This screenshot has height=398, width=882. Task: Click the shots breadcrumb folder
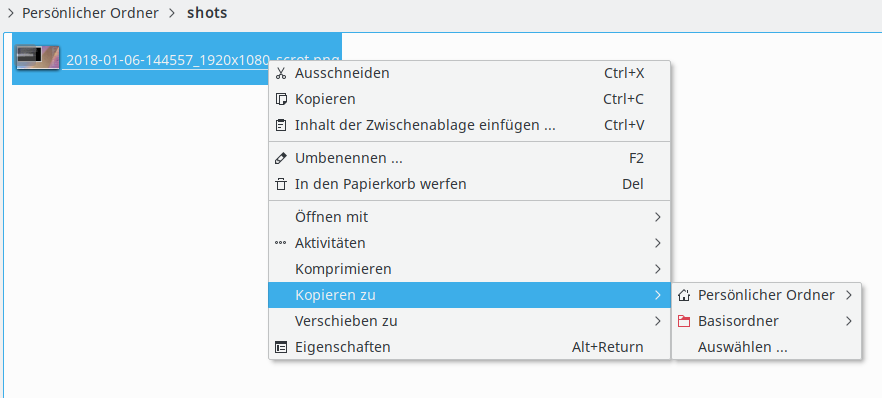207,13
